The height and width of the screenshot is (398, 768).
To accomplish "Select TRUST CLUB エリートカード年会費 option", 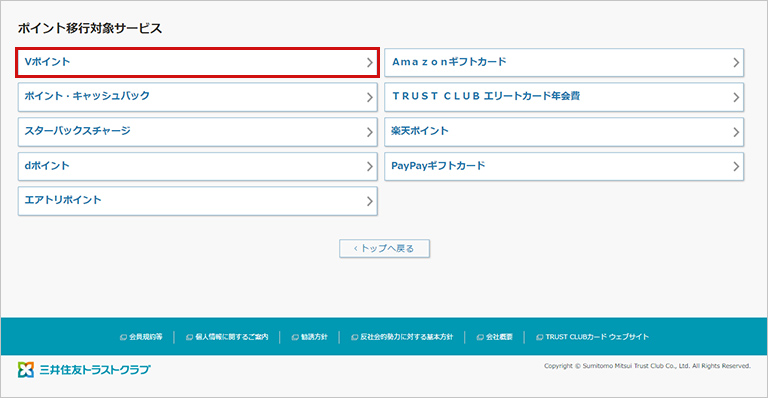I will click(x=564, y=97).
